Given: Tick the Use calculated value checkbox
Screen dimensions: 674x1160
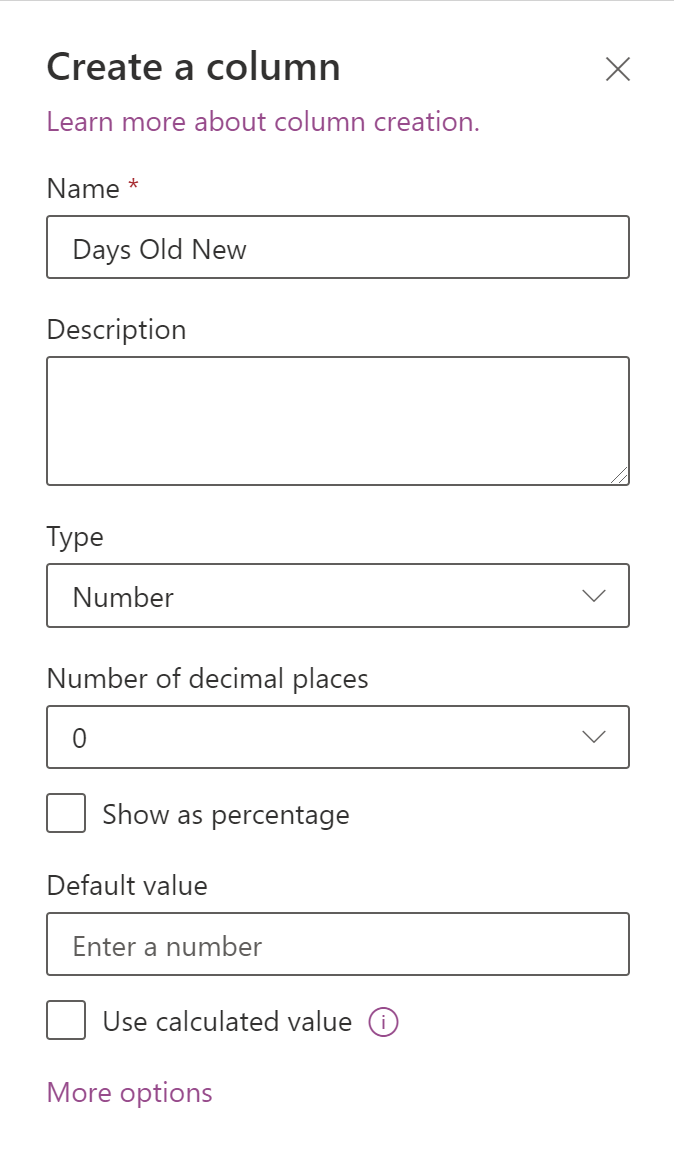Looking at the screenshot, I should point(66,1021).
